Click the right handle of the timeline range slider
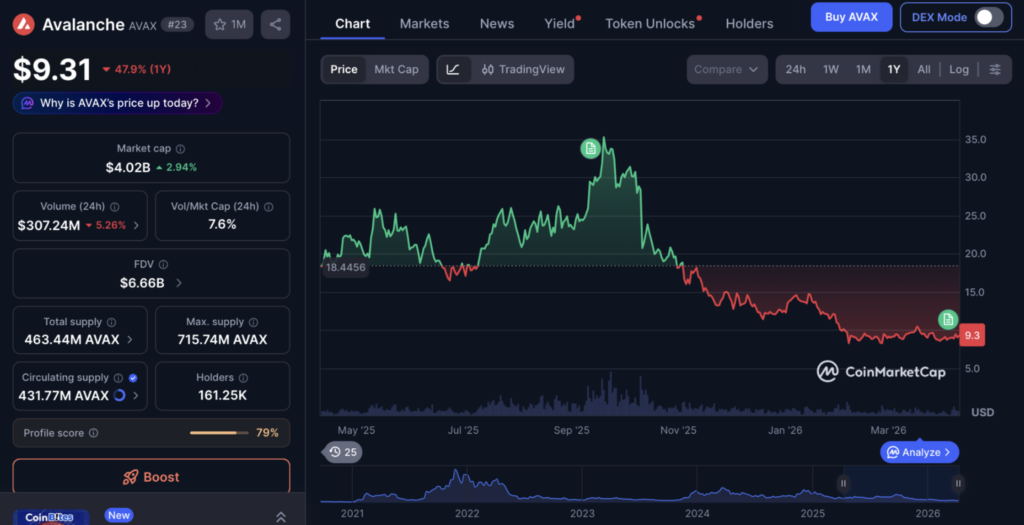1024x525 pixels. (x=957, y=483)
